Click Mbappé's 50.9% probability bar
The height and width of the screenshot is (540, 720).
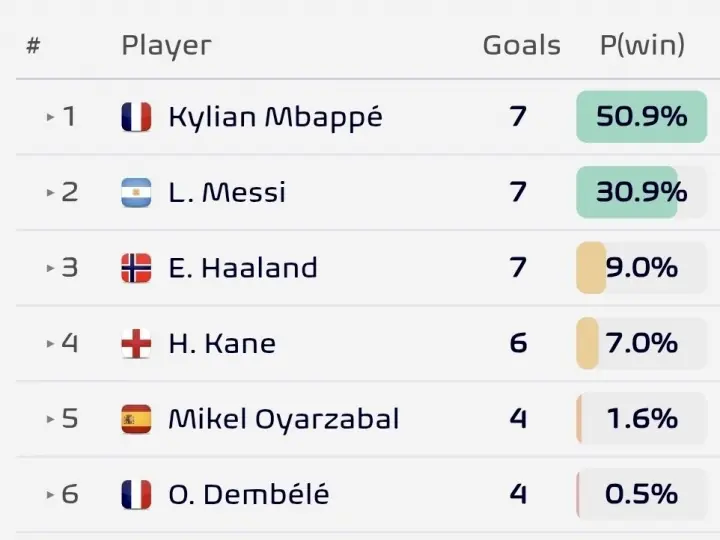pos(641,117)
